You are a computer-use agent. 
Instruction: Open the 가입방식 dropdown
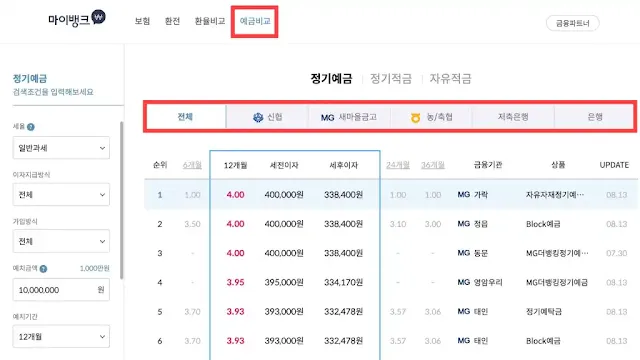(x=61, y=241)
